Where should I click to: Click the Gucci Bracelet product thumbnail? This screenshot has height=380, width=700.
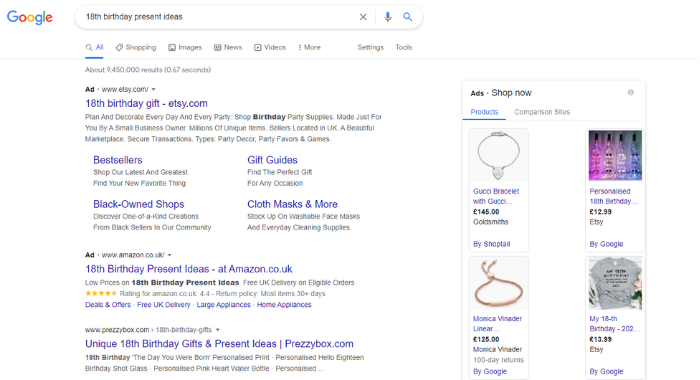point(498,155)
